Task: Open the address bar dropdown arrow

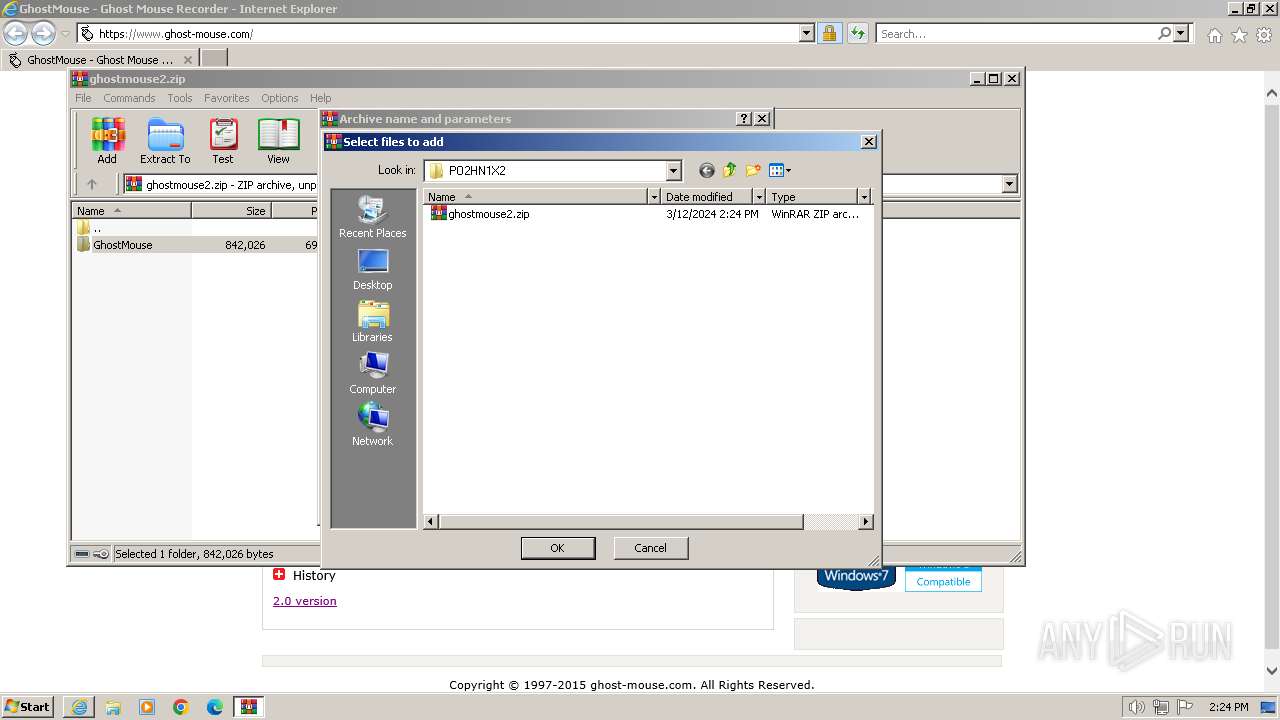Action: 807,34
